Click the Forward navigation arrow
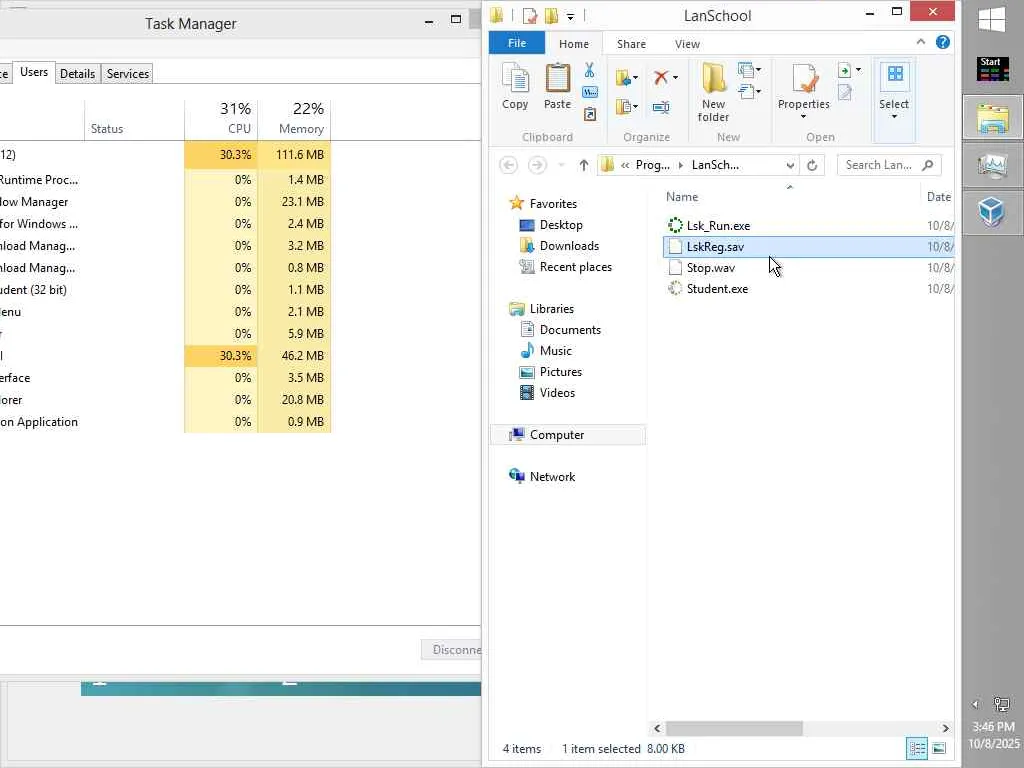The height and width of the screenshot is (768, 1024). pyautogui.click(x=537, y=165)
